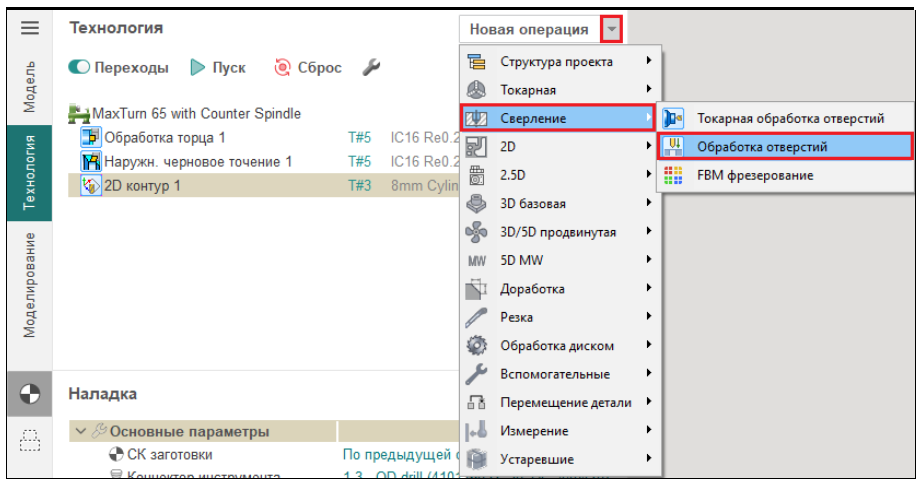Click the hamburger menu icon

click(29, 29)
